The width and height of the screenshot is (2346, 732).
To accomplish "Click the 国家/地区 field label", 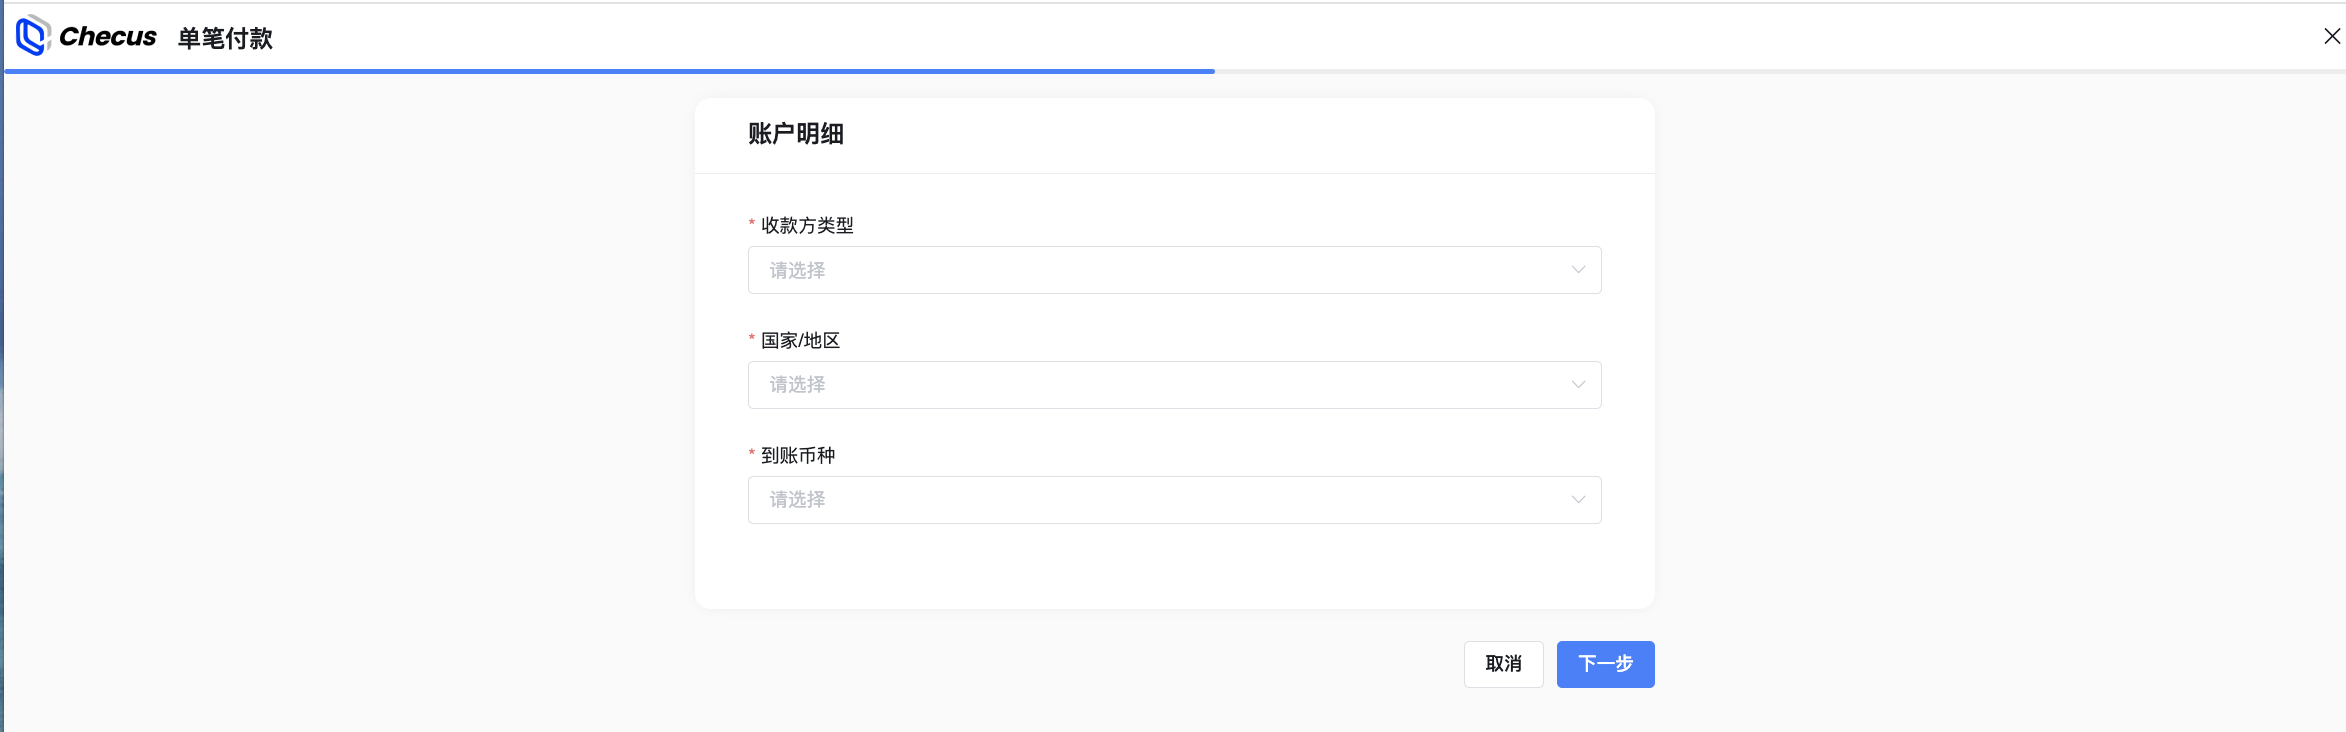I will [800, 341].
